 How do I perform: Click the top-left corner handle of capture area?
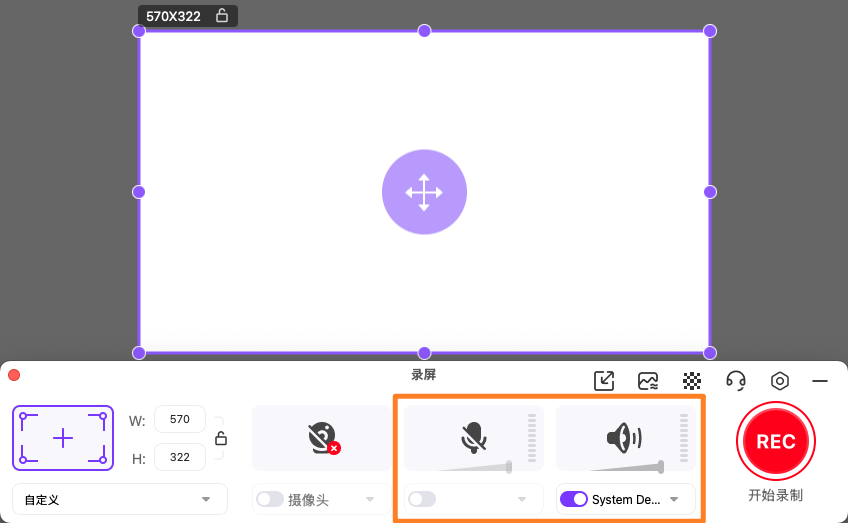click(138, 31)
